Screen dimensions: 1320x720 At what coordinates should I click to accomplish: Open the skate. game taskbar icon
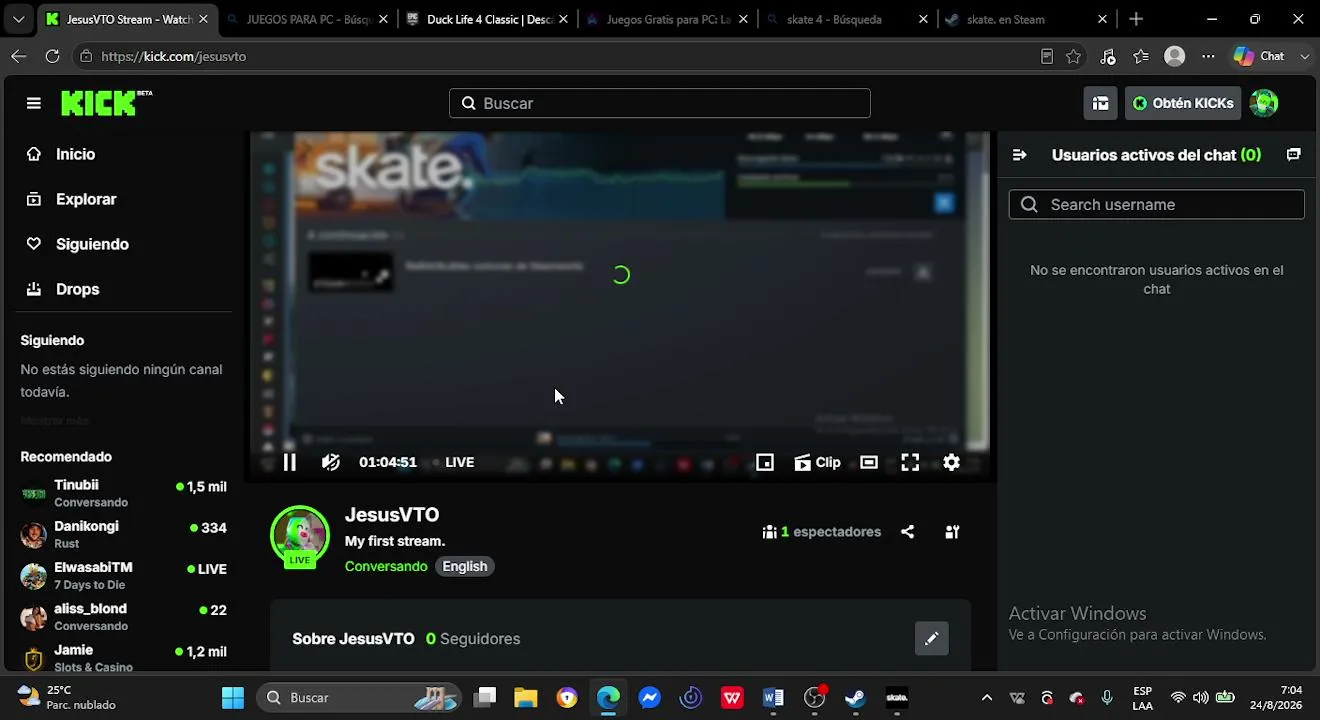[x=897, y=697]
